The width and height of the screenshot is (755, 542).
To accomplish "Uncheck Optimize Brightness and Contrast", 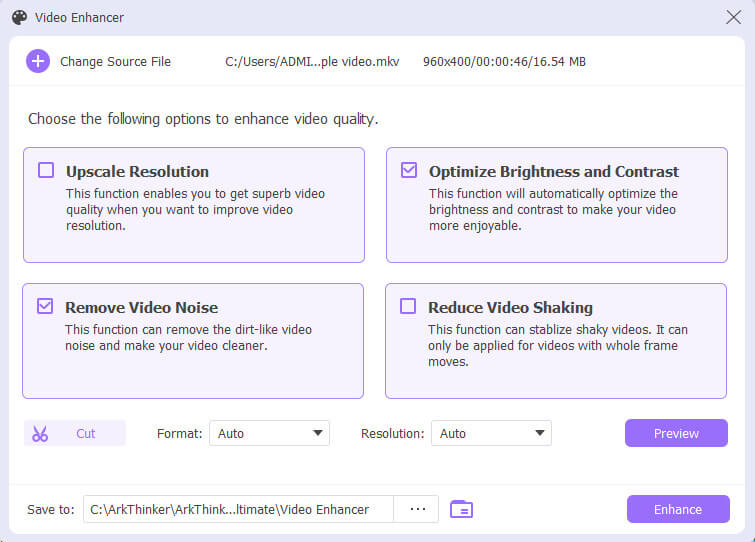I will [x=409, y=170].
